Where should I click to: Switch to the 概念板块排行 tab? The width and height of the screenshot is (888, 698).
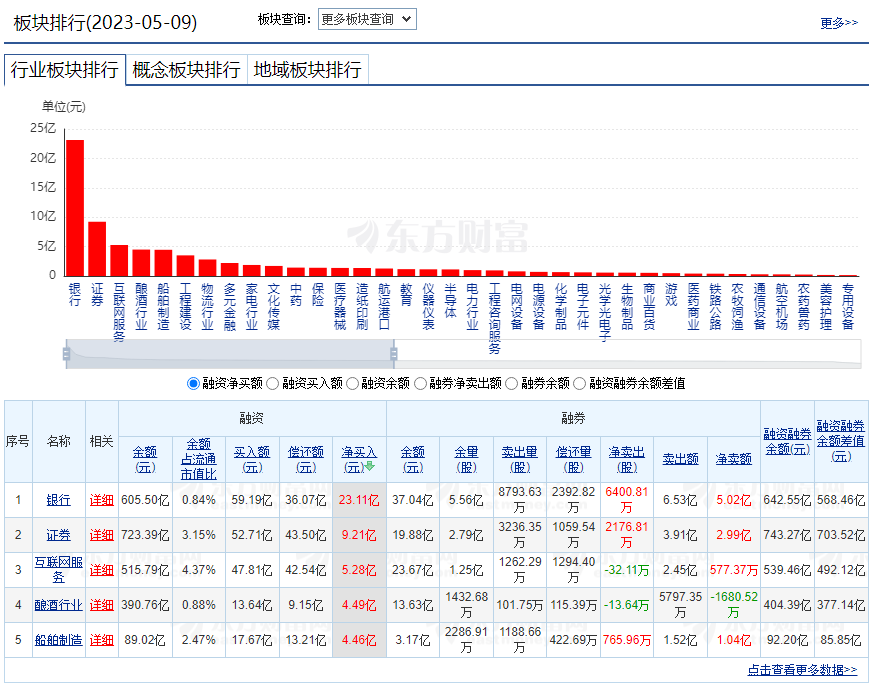(186, 70)
